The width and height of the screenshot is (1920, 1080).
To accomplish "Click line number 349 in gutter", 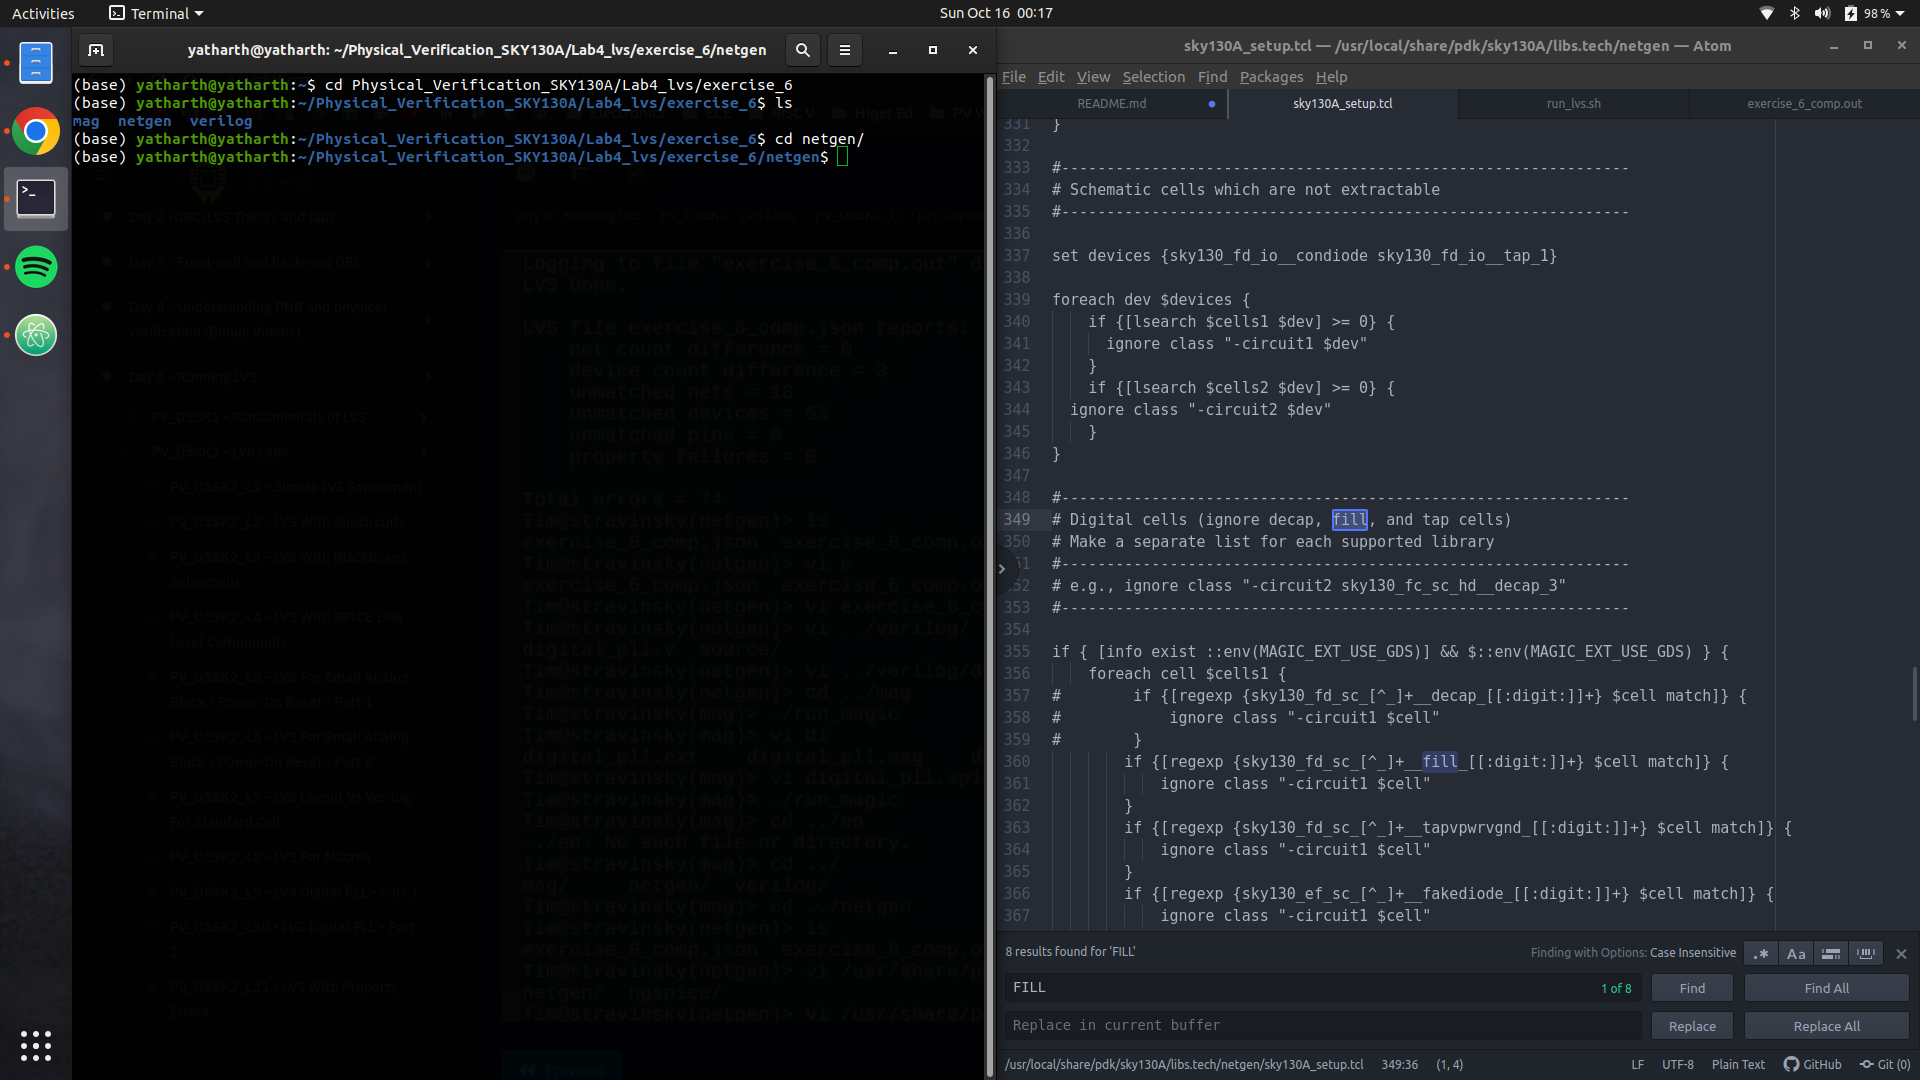I will 1017,520.
